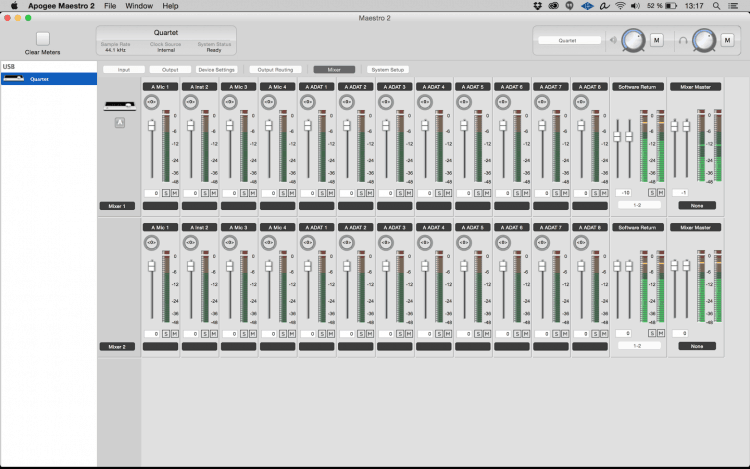Mute the A ADAT 1 channel in Mixer 1
Image resolution: width=750 pixels, height=469 pixels.
(331, 193)
